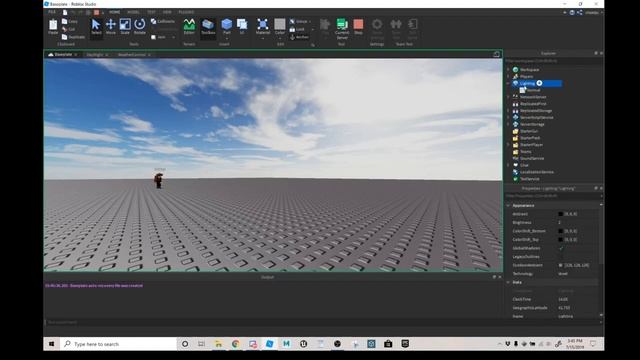
Task: Open the Part dropdown arrow
Action: (x=227, y=38)
